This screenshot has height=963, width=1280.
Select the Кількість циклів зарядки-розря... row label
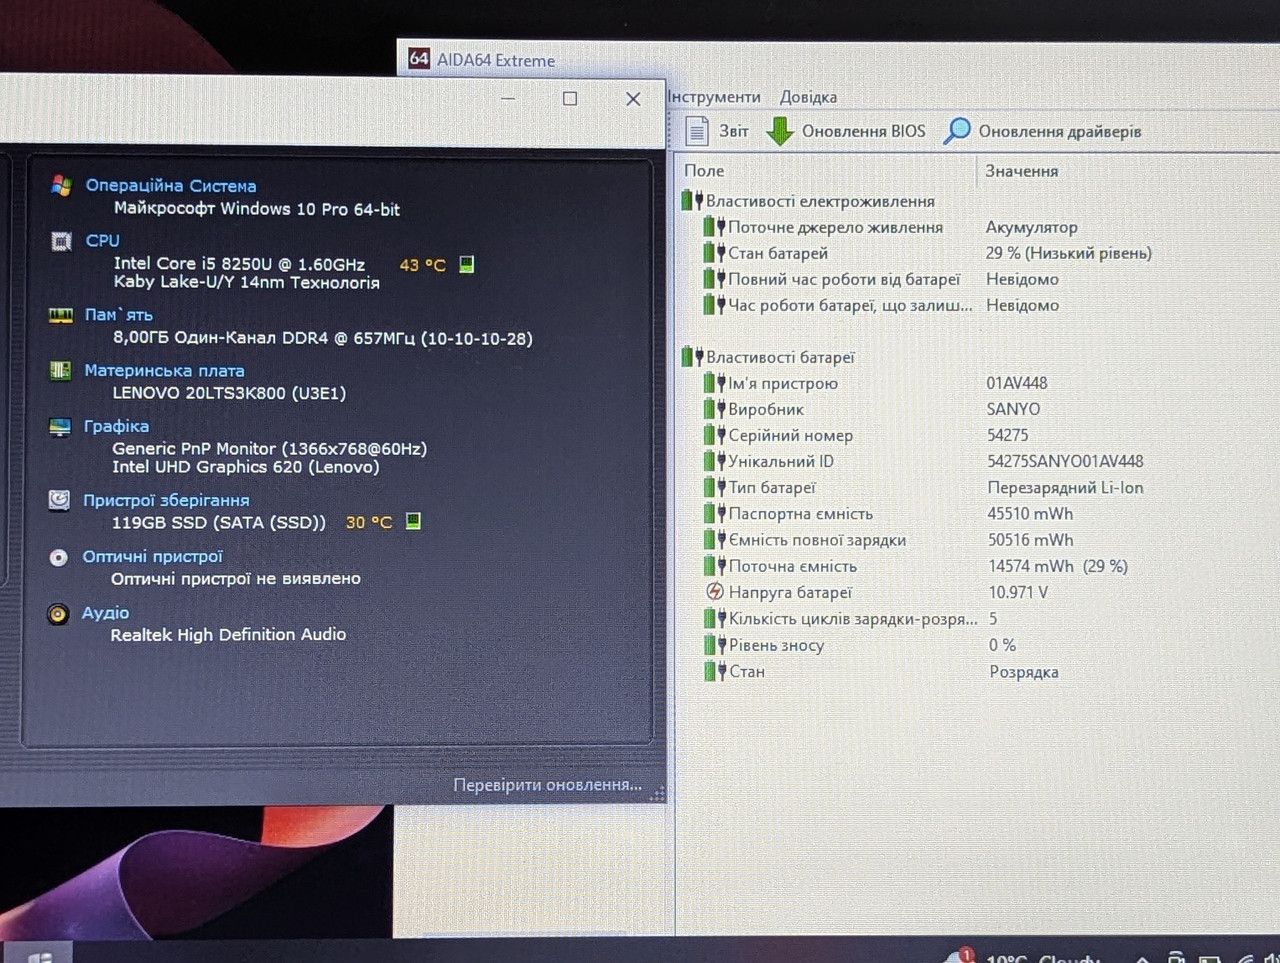[x=853, y=619]
